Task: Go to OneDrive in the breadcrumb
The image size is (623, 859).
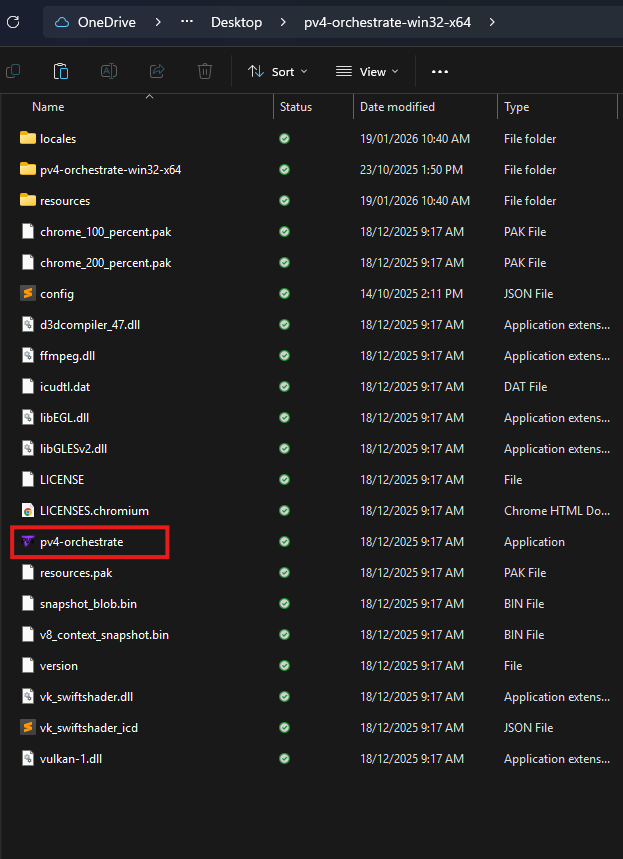Action: pos(107,22)
